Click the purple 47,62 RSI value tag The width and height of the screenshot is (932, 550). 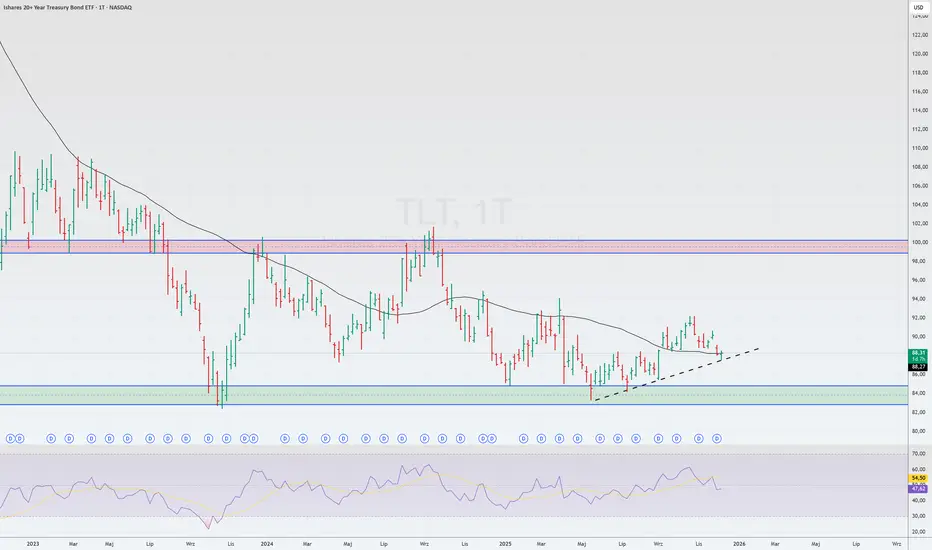pyautogui.click(x=918, y=488)
